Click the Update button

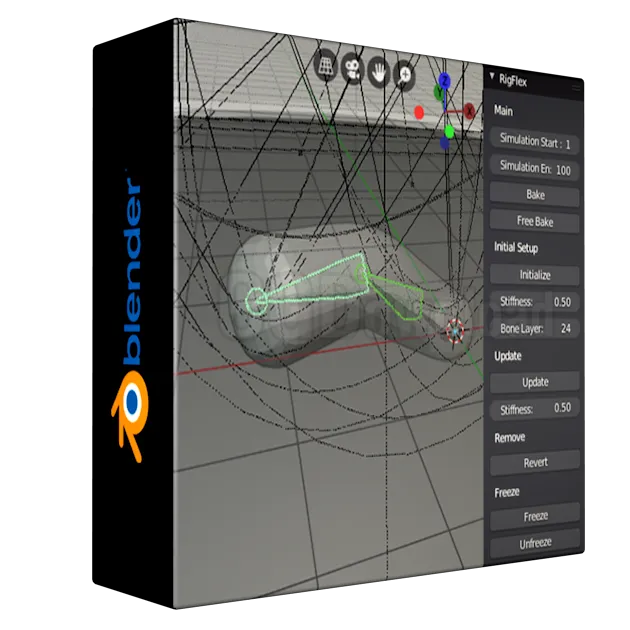(x=535, y=382)
